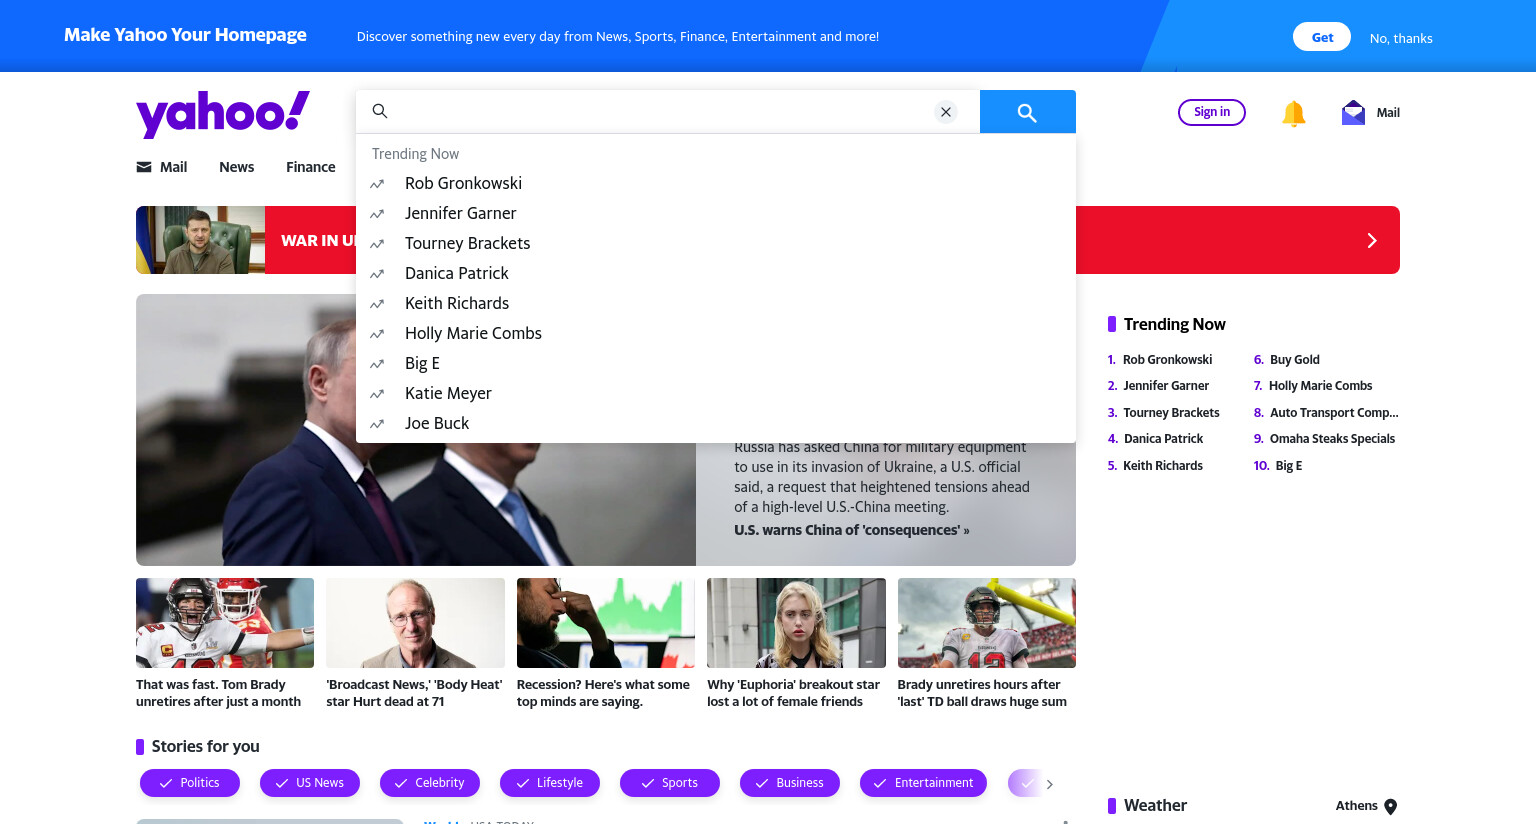The height and width of the screenshot is (824, 1536).
Task: Click the Yahoo logo
Action: point(223,114)
